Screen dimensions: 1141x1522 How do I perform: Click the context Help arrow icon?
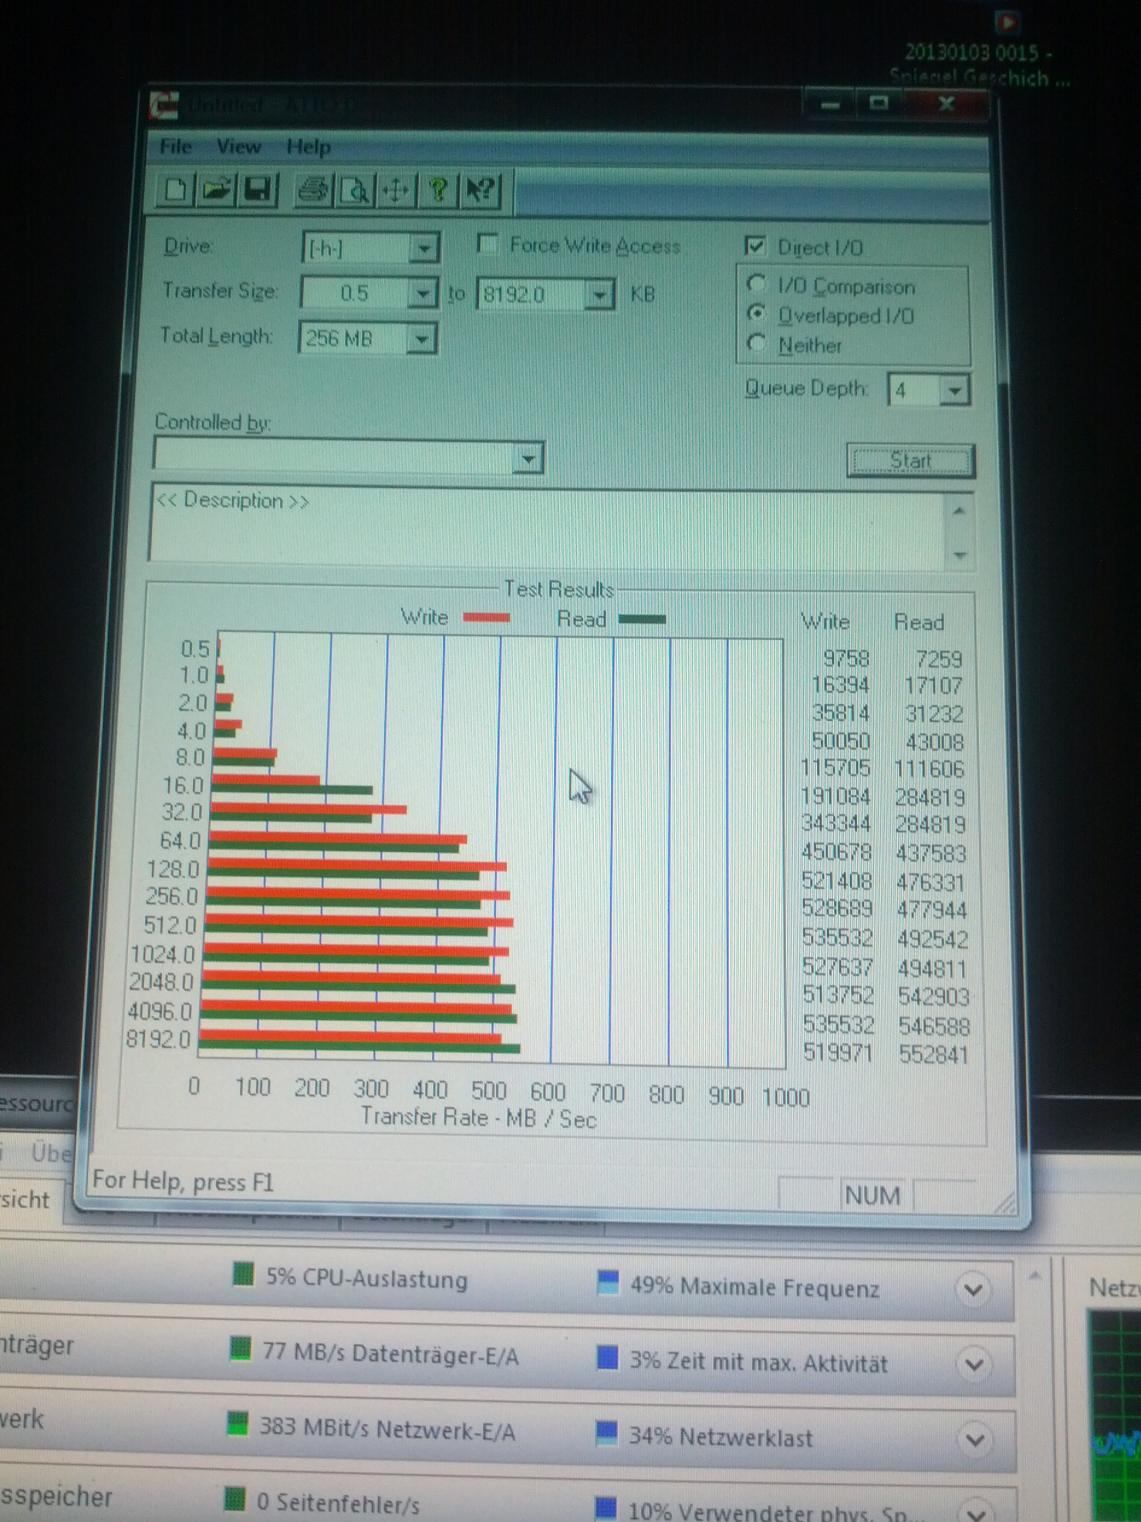pyautogui.click(x=479, y=189)
